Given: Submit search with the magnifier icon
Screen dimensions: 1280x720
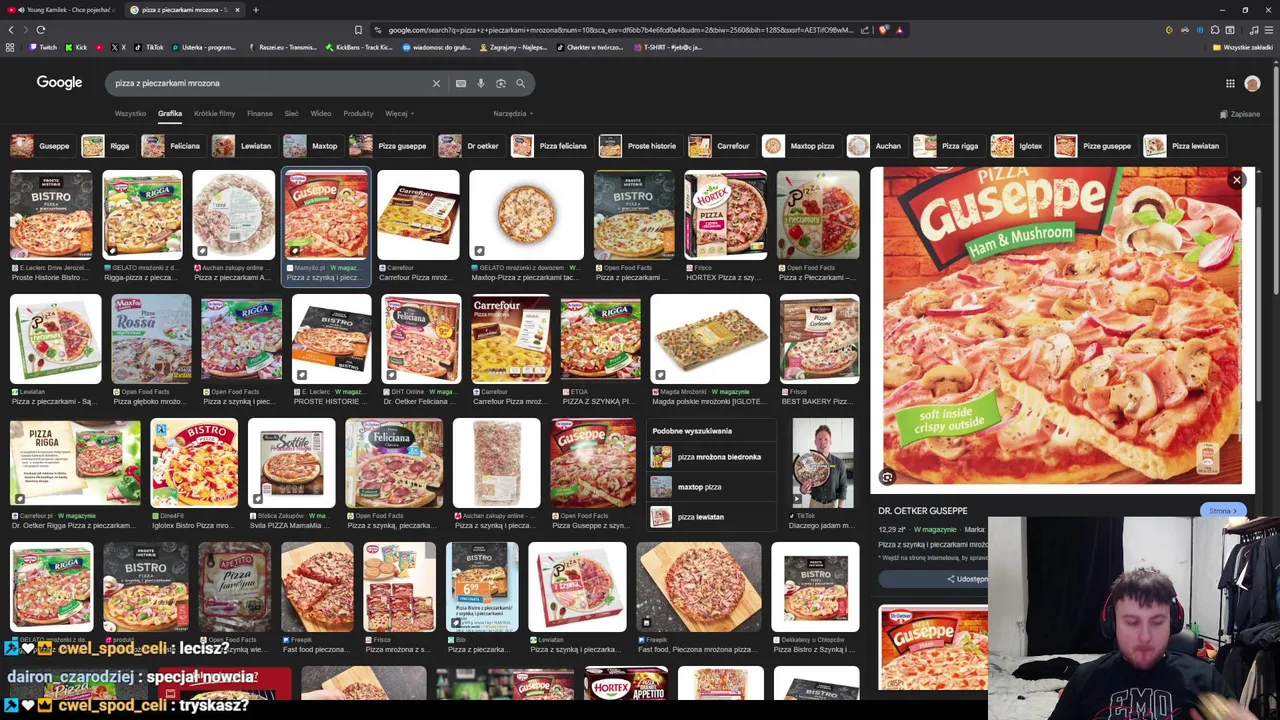Looking at the screenshot, I should click(520, 83).
